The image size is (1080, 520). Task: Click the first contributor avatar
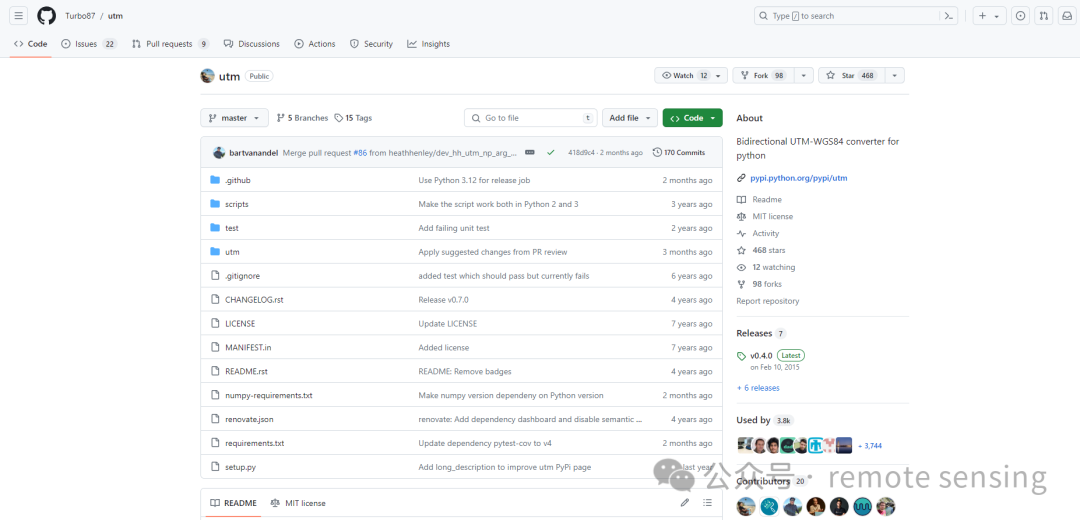745,506
